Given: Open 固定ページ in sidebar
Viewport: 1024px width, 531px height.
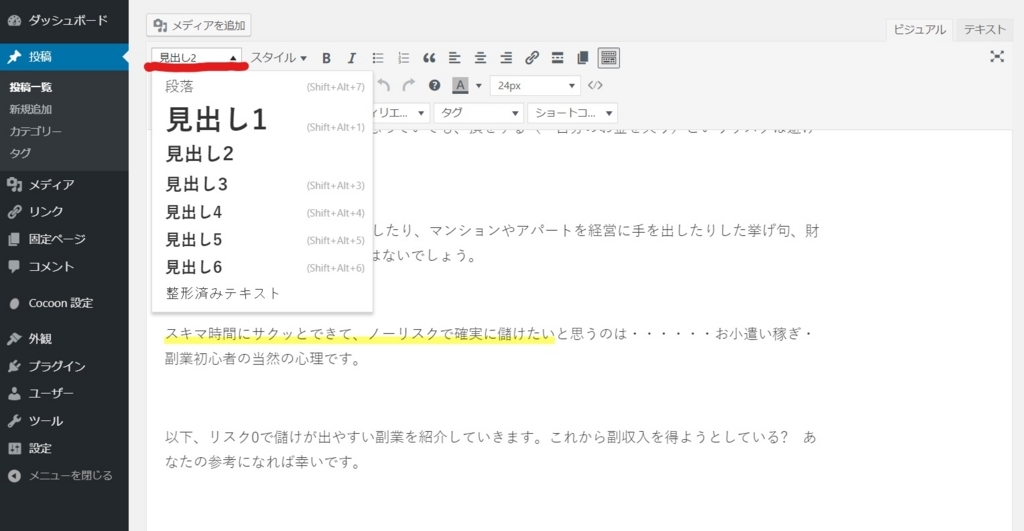Looking at the screenshot, I should [64, 240].
